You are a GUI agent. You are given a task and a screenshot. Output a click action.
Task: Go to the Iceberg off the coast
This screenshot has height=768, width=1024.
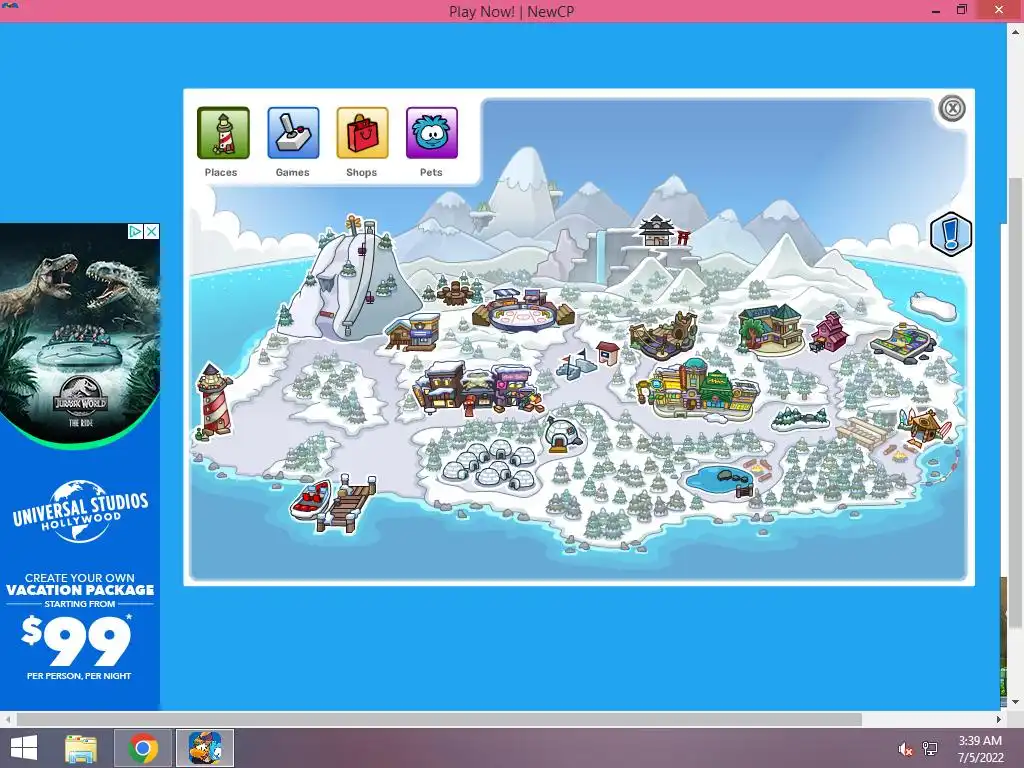click(933, 305)
